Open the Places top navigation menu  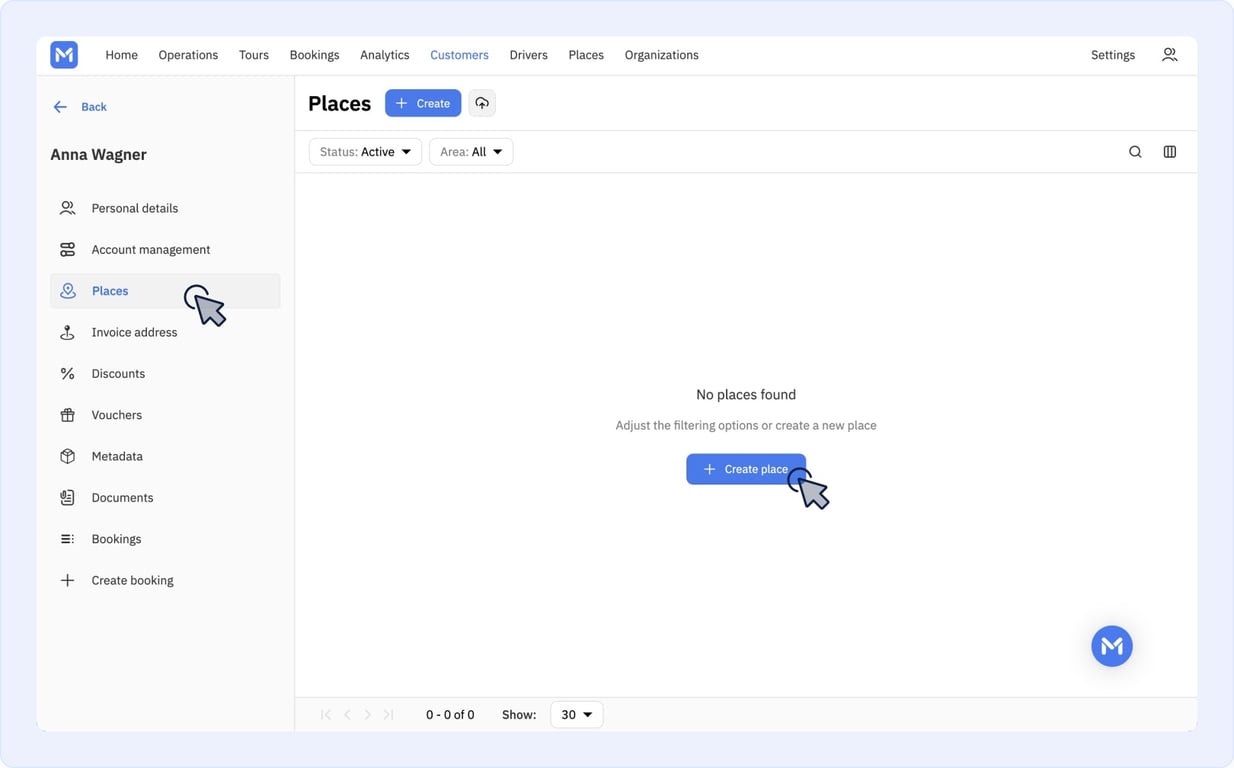click(586, 55)
